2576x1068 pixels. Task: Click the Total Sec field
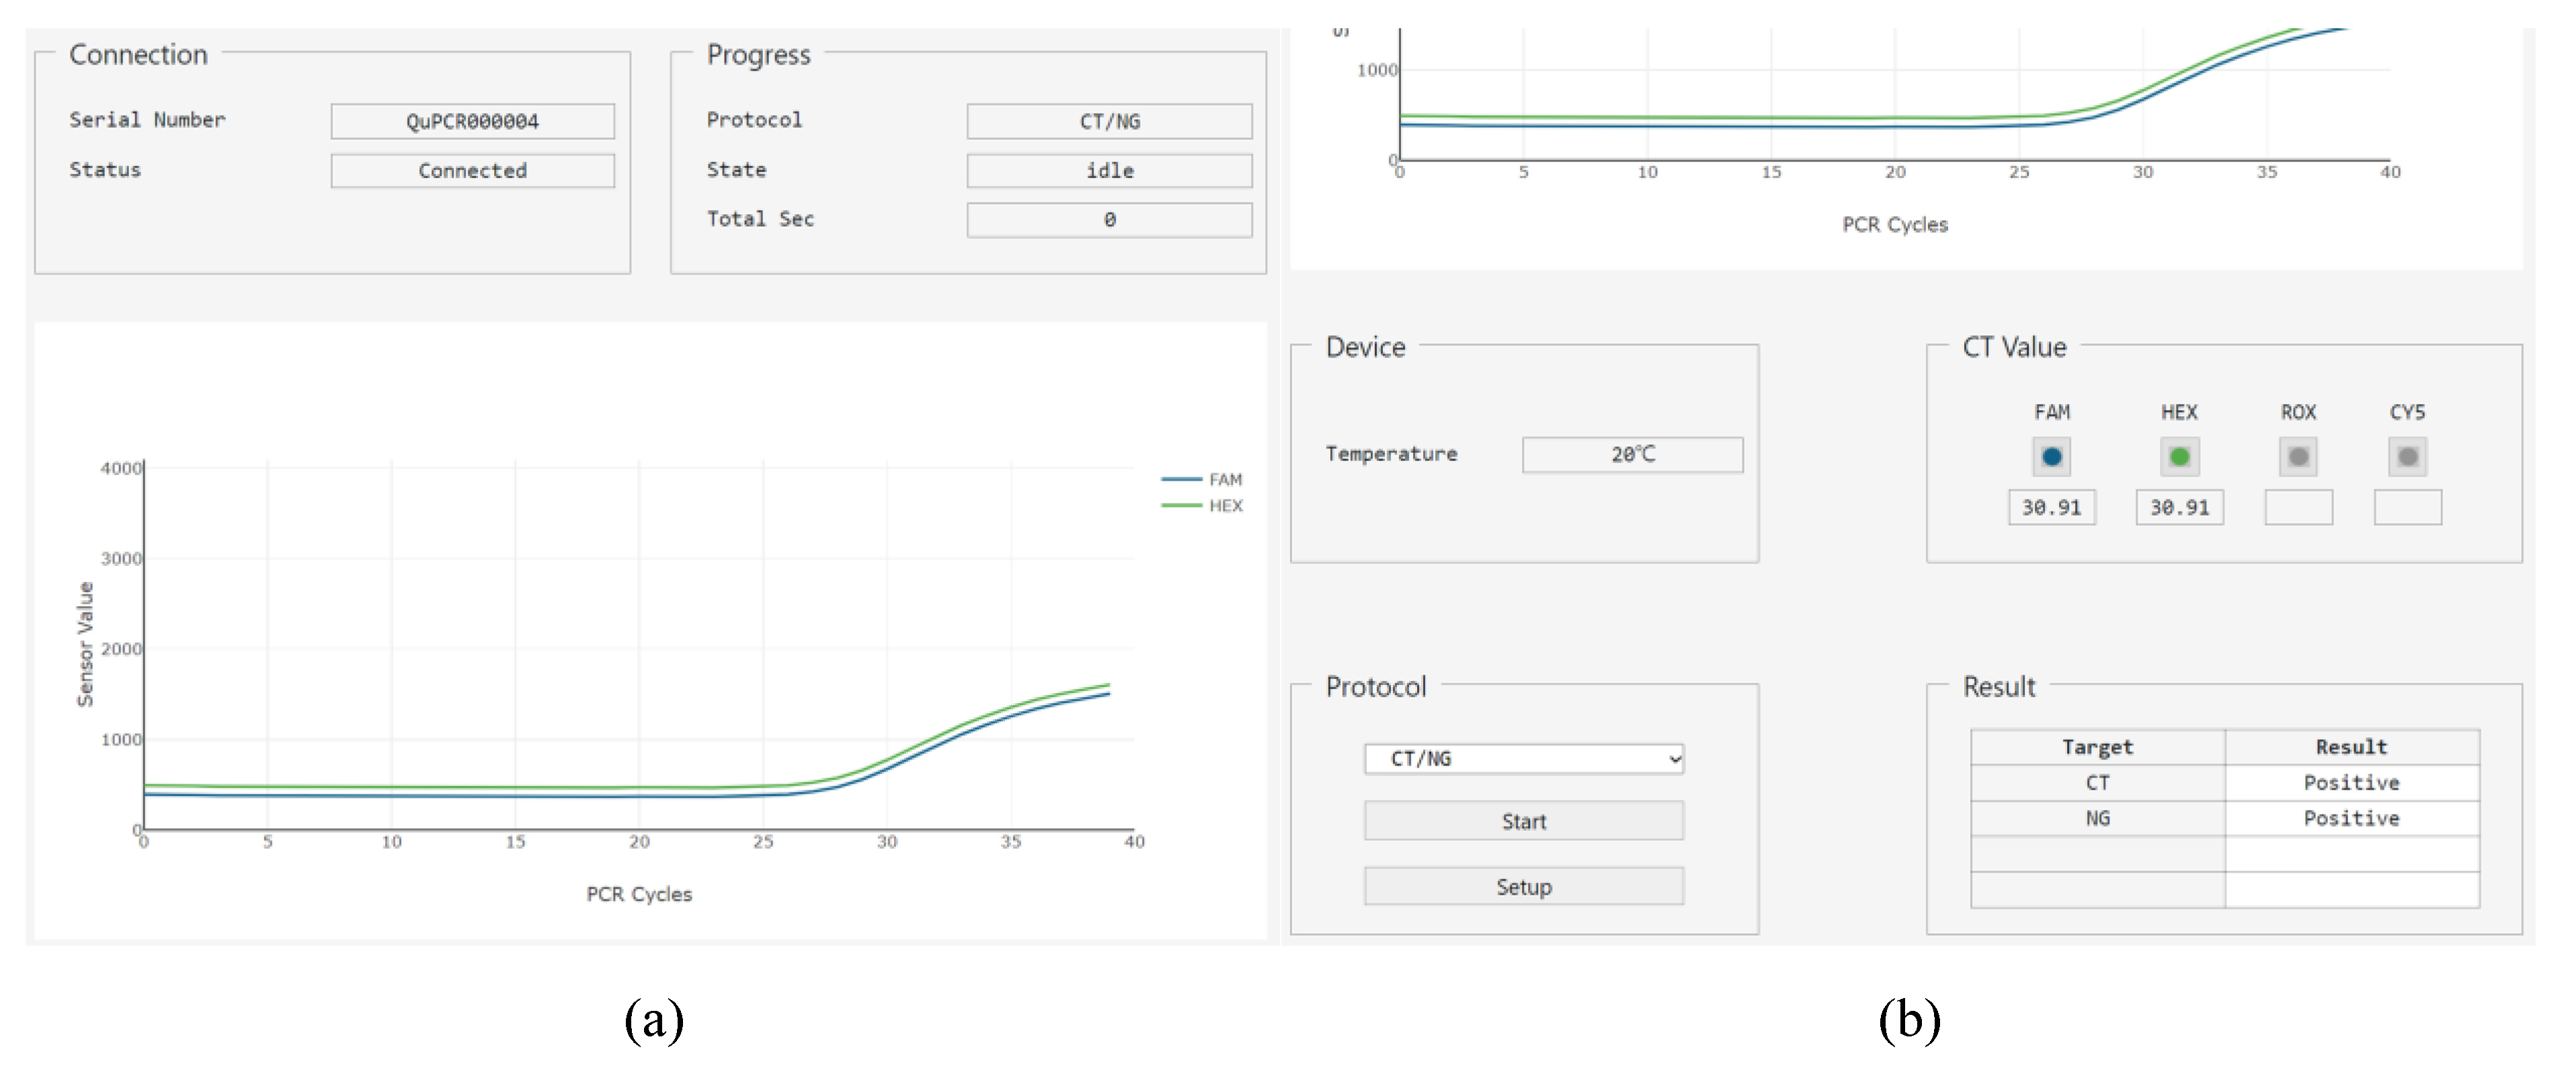(x=1109, y=220)
